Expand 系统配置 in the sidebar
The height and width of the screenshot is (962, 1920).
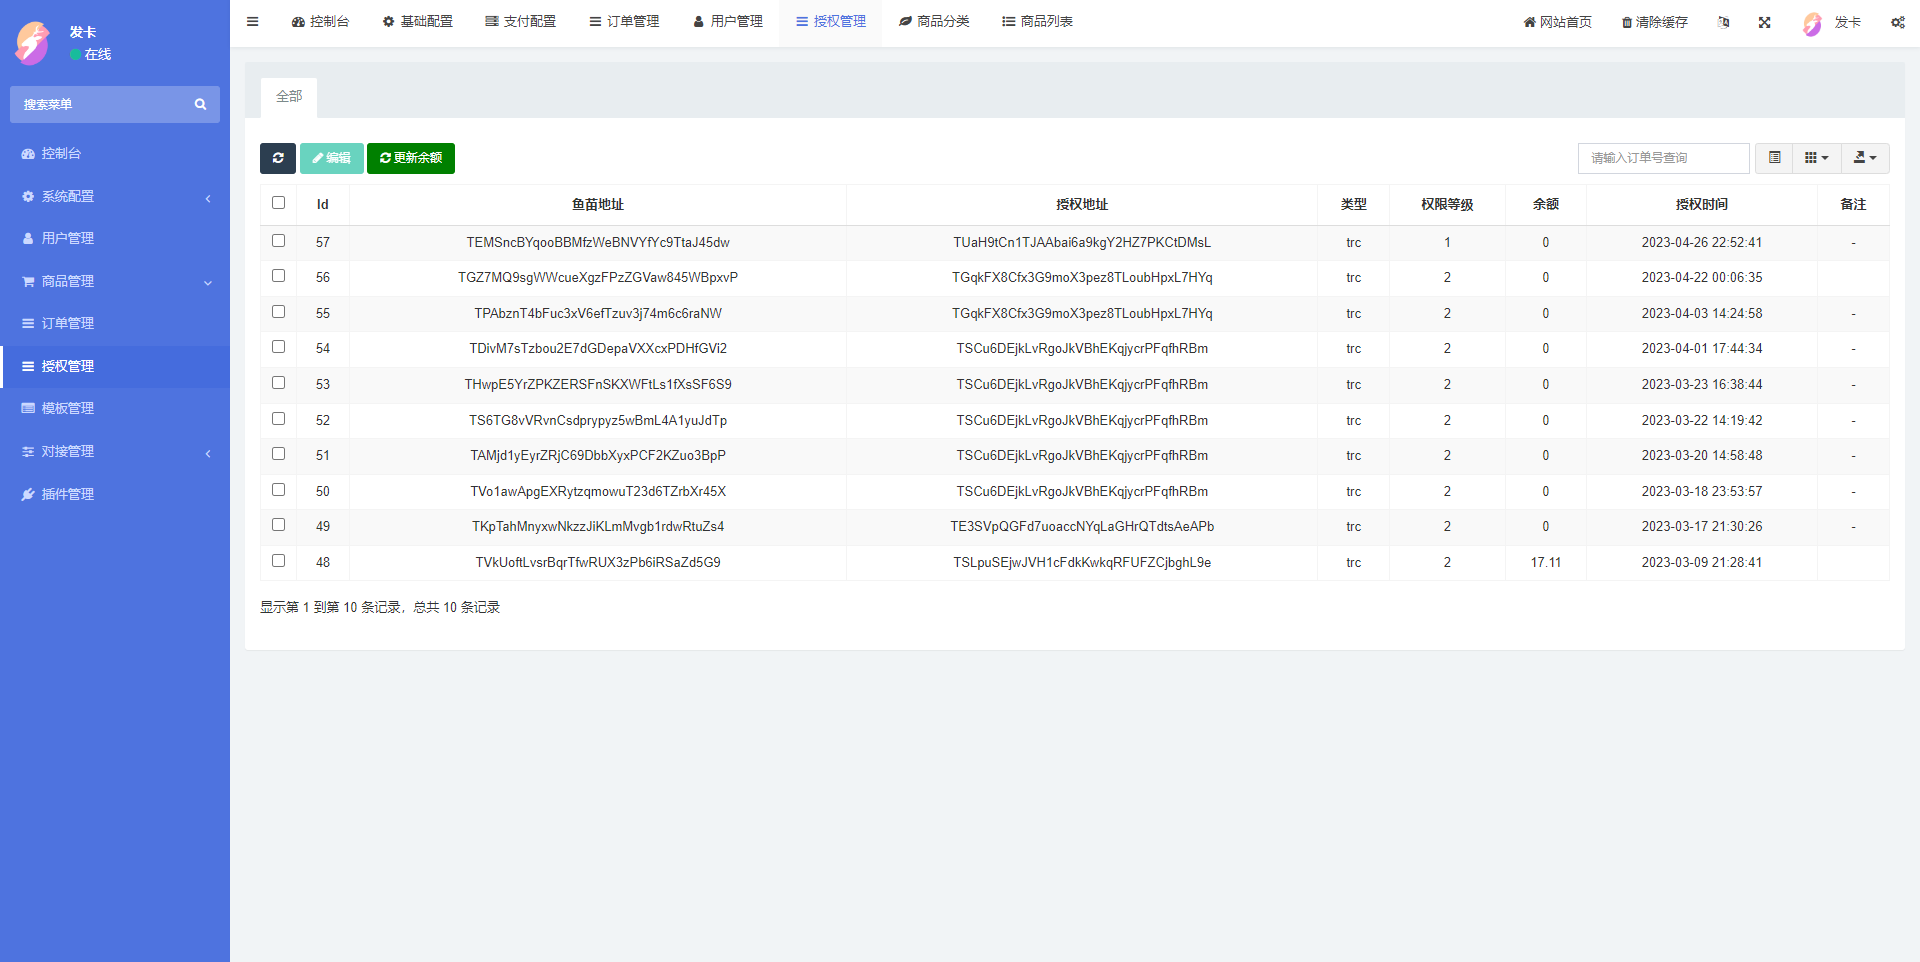coord(115,197)
